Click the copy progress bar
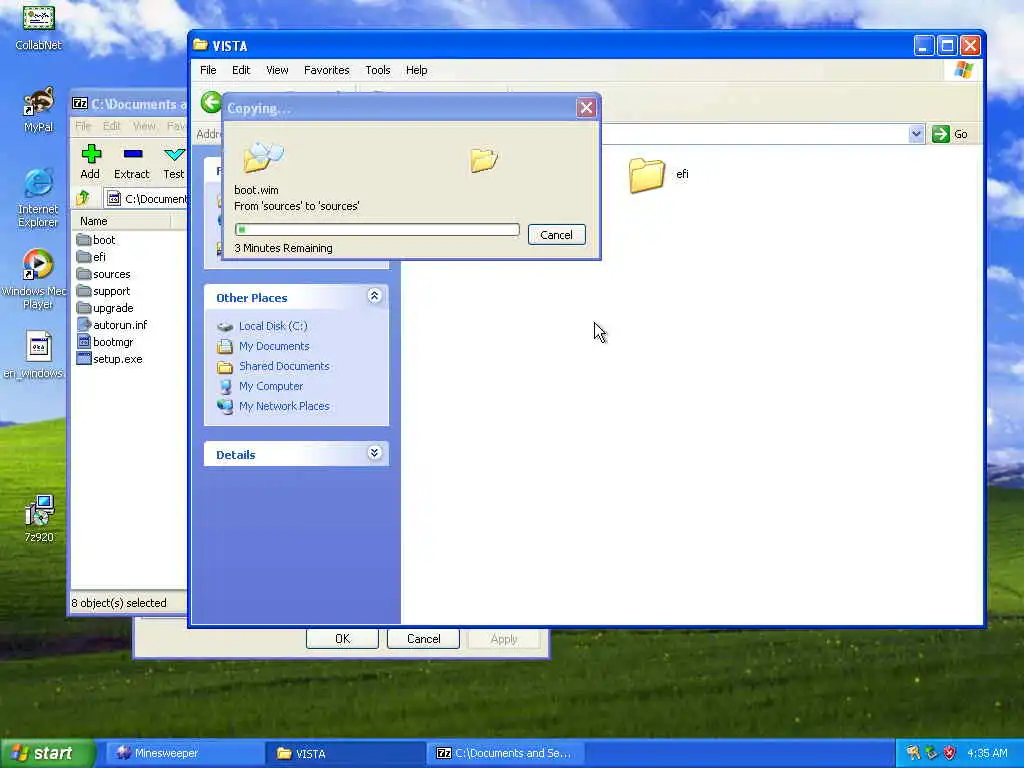Viewport: 1024px width, 768px height. (x=377, y=229)
